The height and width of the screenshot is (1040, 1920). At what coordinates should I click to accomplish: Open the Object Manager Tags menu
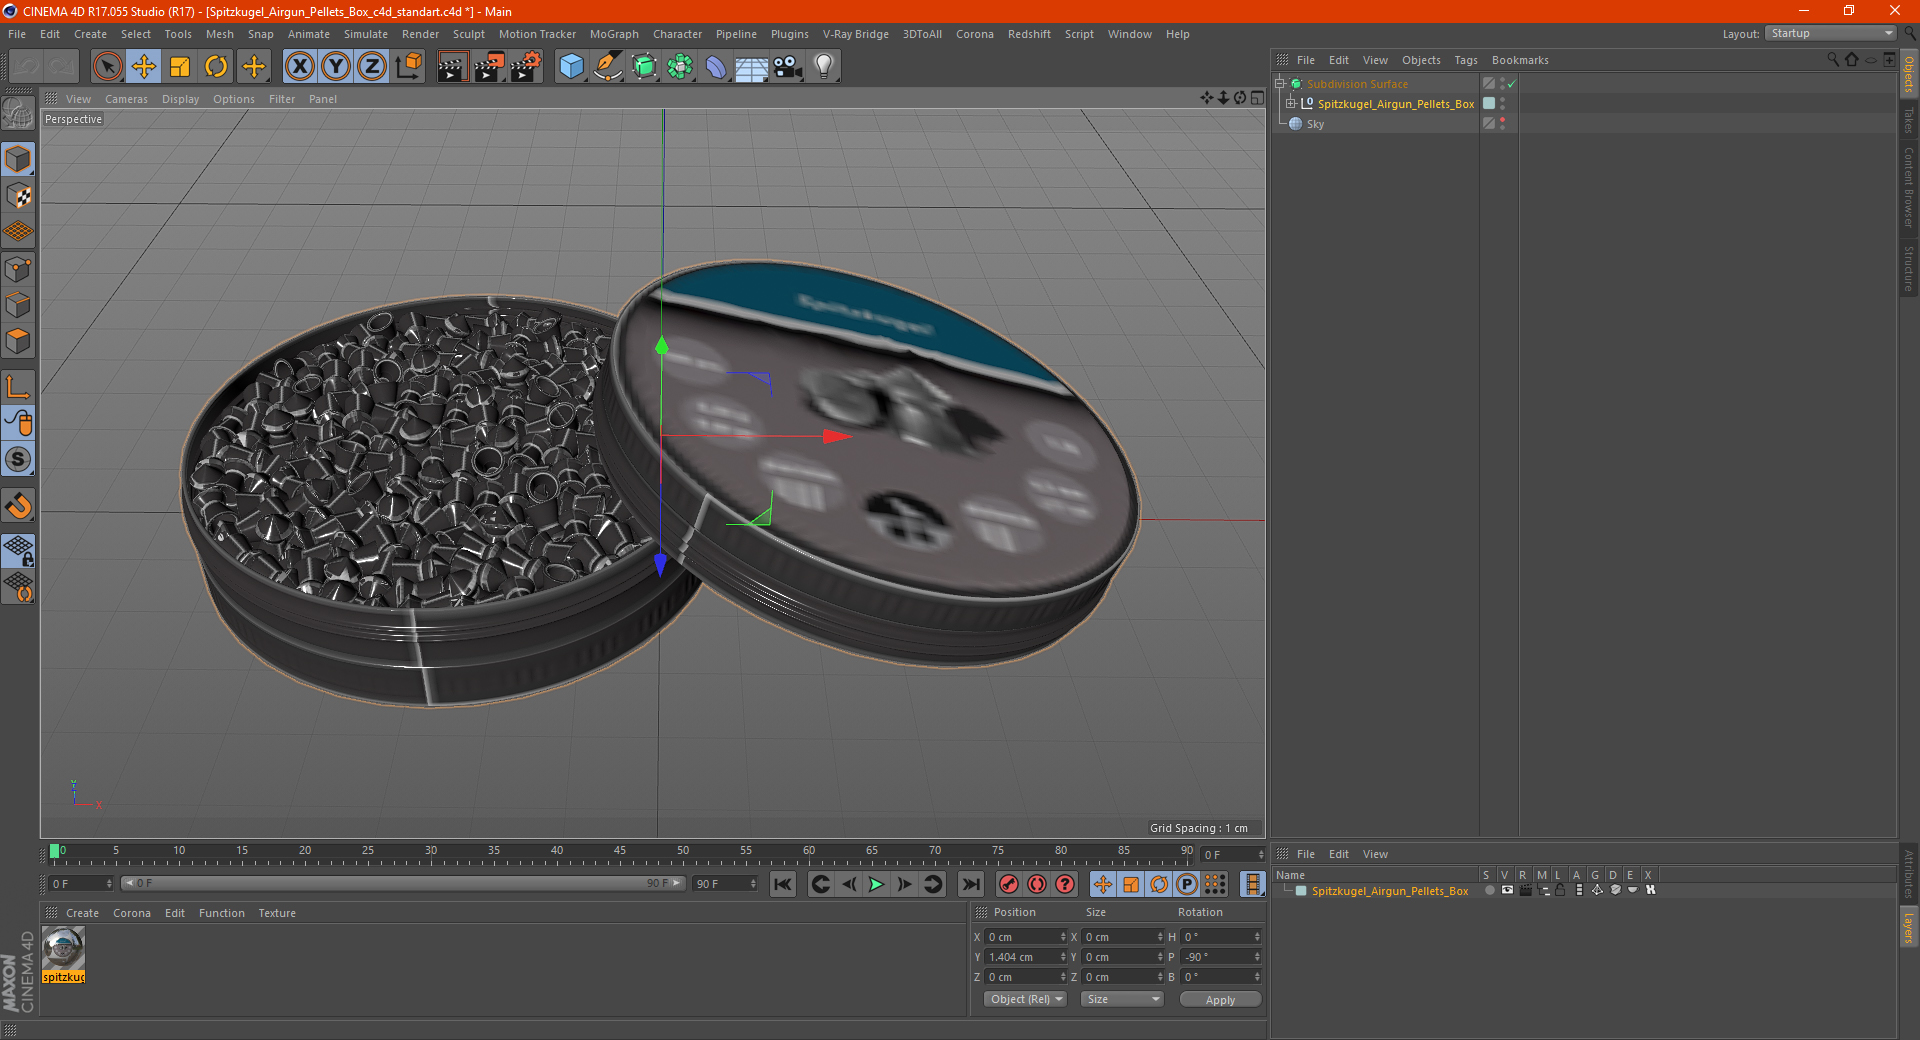point(1466,60)
